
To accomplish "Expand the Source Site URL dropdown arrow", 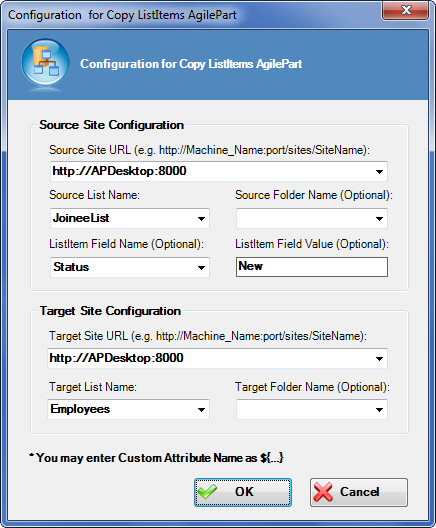I will 379,172.
